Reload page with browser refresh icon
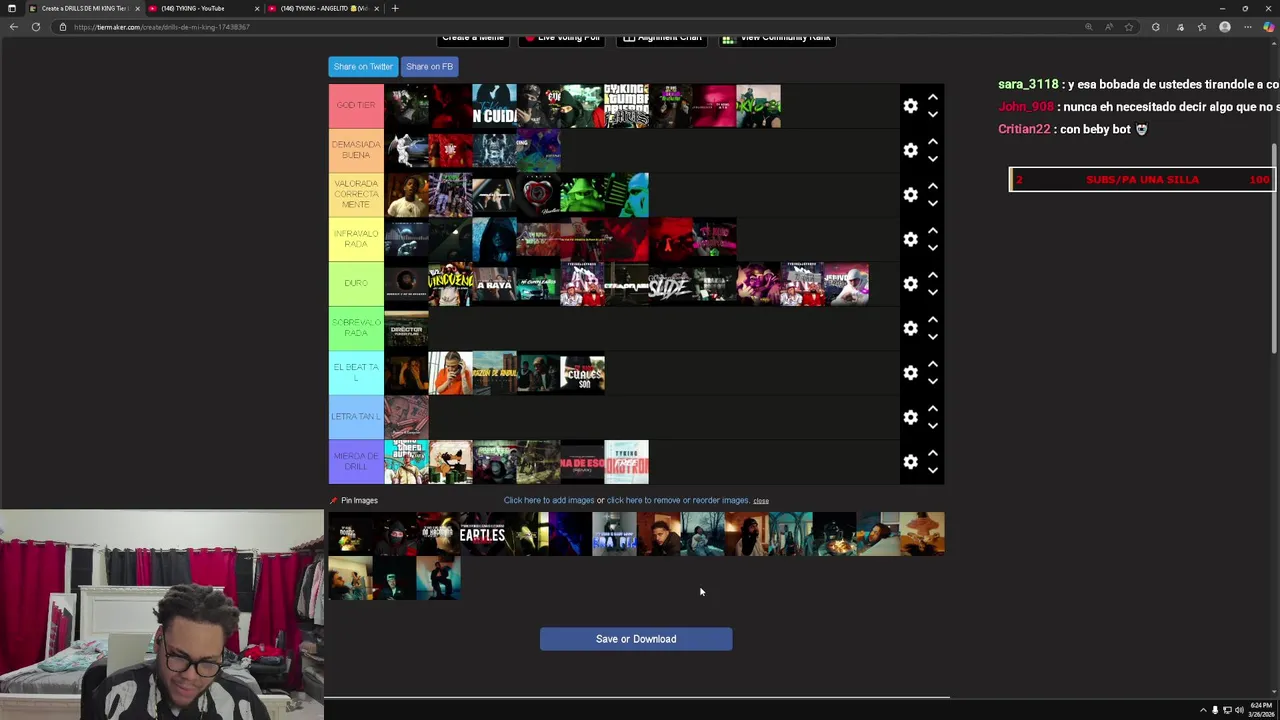This screenshot has width=1280, height=720. 36,27
